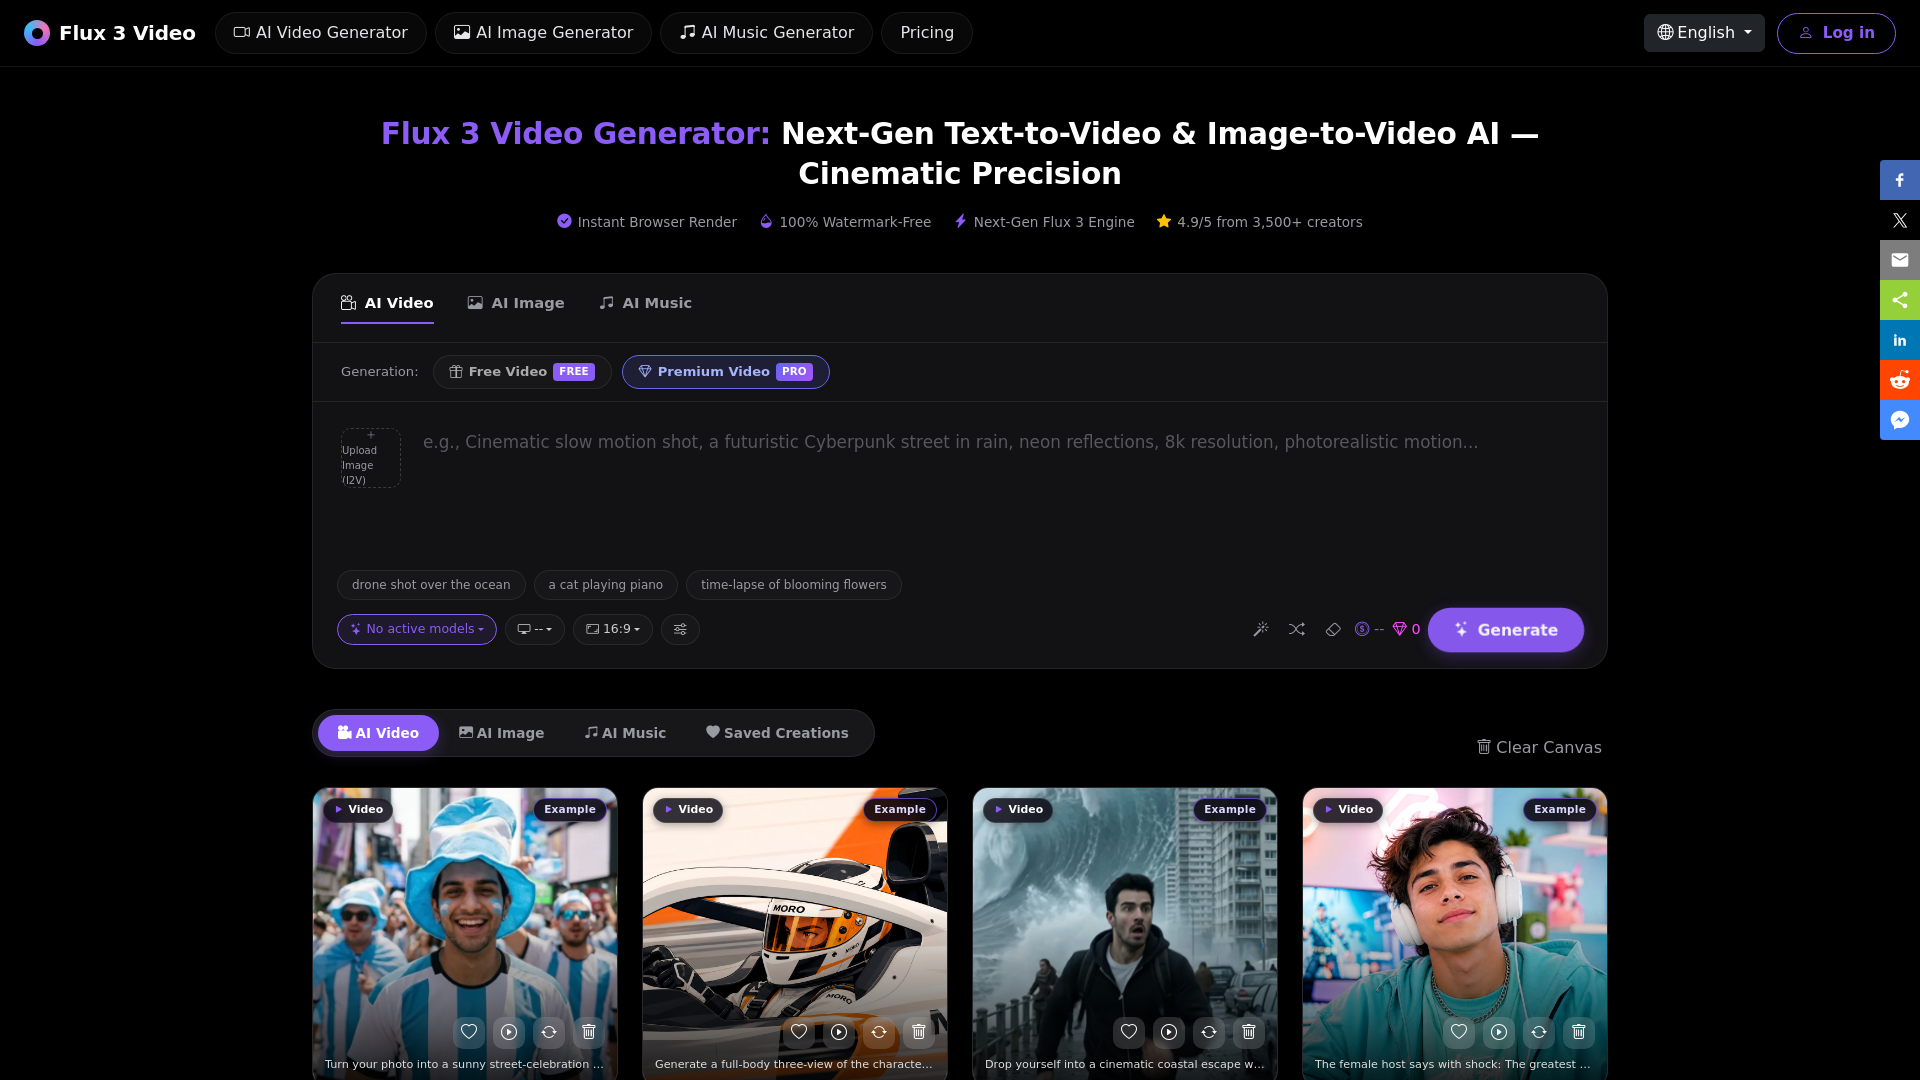Image resolution: width=1920 pixels, height=1080 pixels.
Task: Play the coastal escape video card
Action: [1169, 1031]
